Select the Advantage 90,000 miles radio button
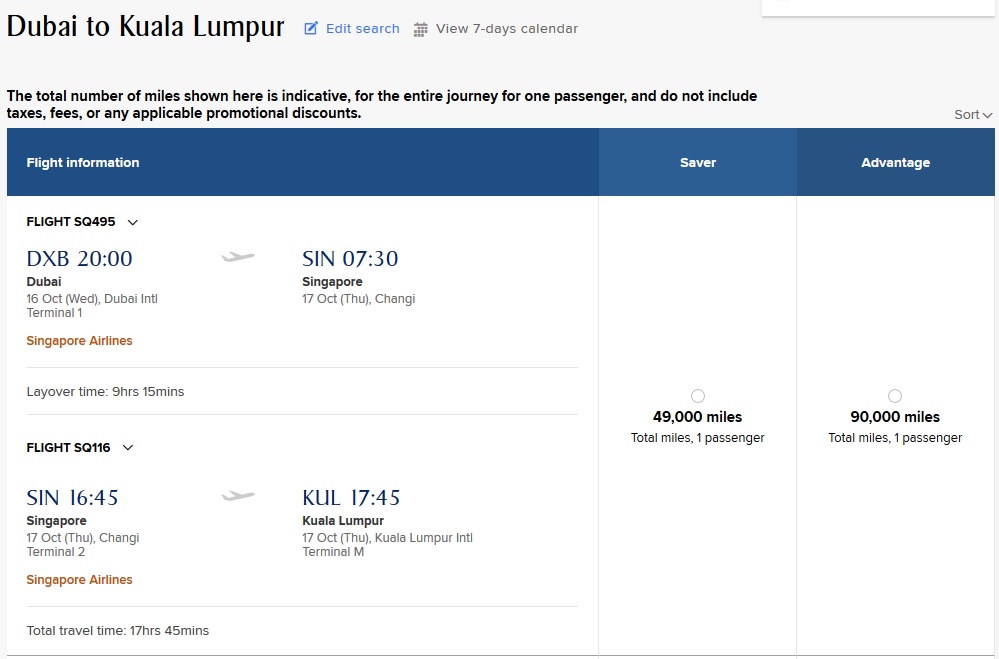999x659 pixels. pos(894,396)
